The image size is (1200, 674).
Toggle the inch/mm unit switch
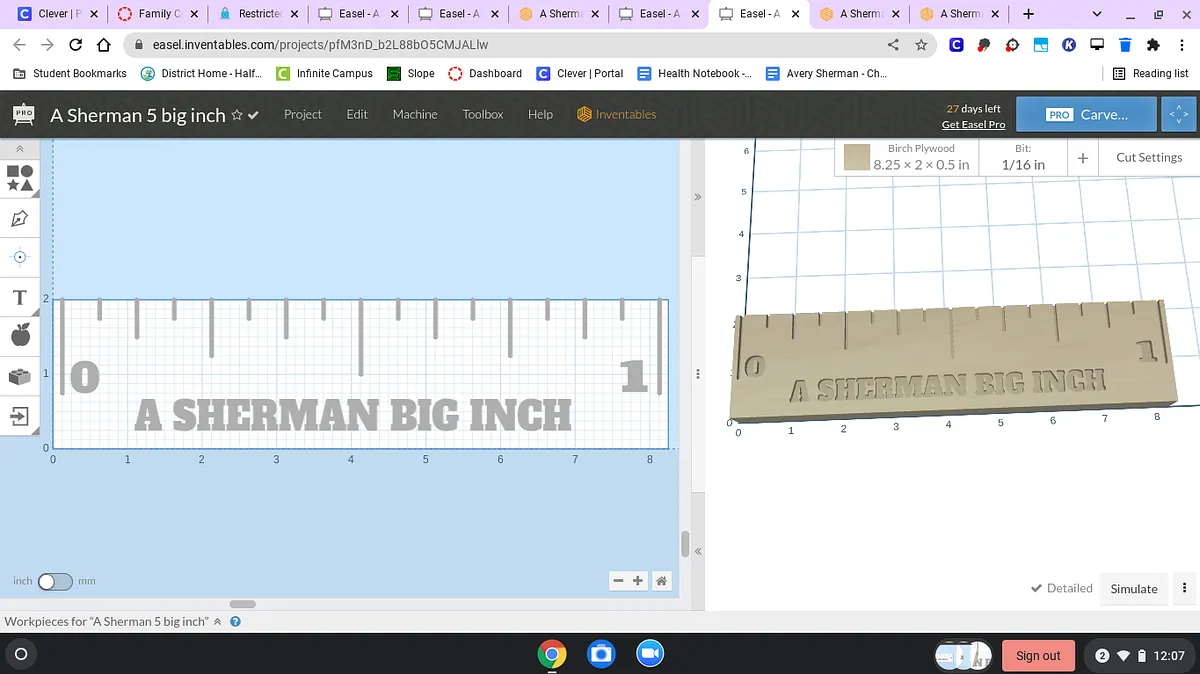coord(55,581)
